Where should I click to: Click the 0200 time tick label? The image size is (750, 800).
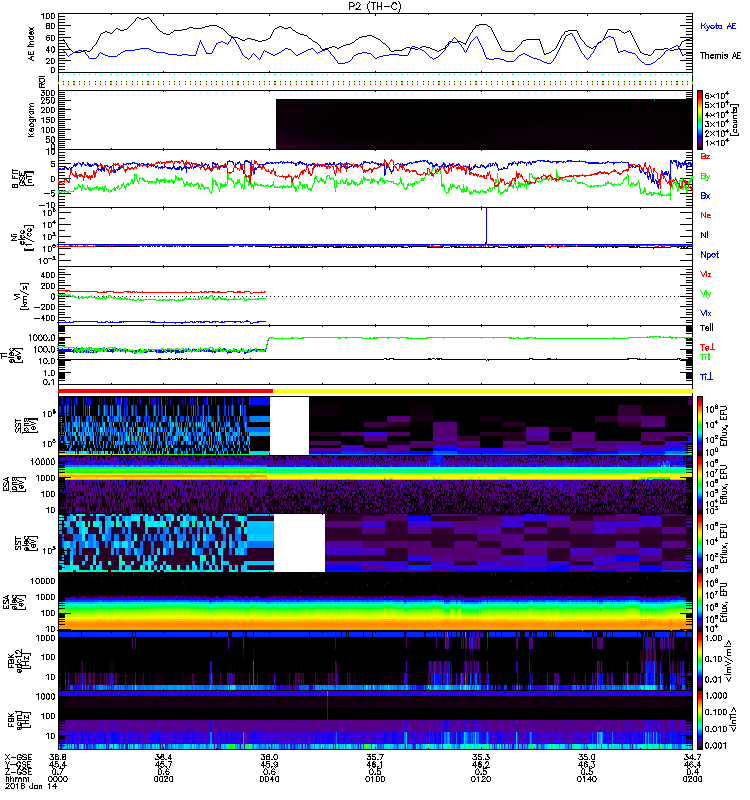(692, 779)
